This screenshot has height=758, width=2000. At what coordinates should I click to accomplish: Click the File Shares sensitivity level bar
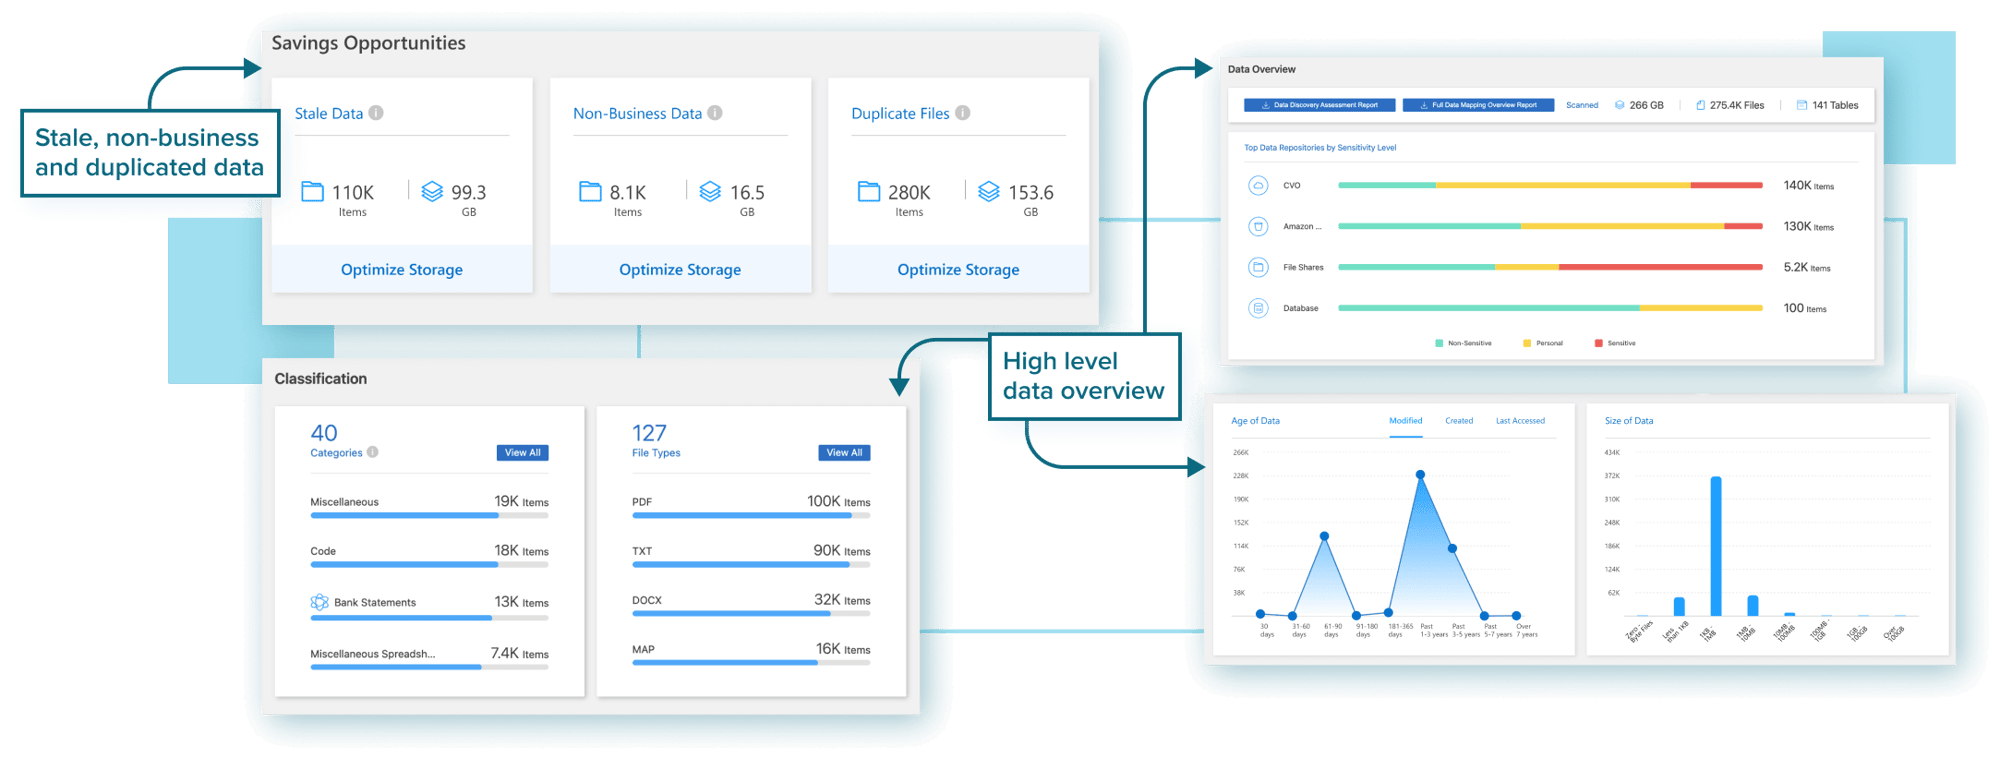[x=1550, y=267]
